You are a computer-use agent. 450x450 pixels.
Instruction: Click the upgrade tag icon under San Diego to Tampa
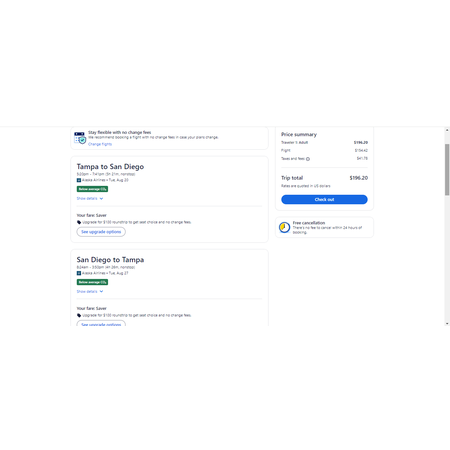79,315
